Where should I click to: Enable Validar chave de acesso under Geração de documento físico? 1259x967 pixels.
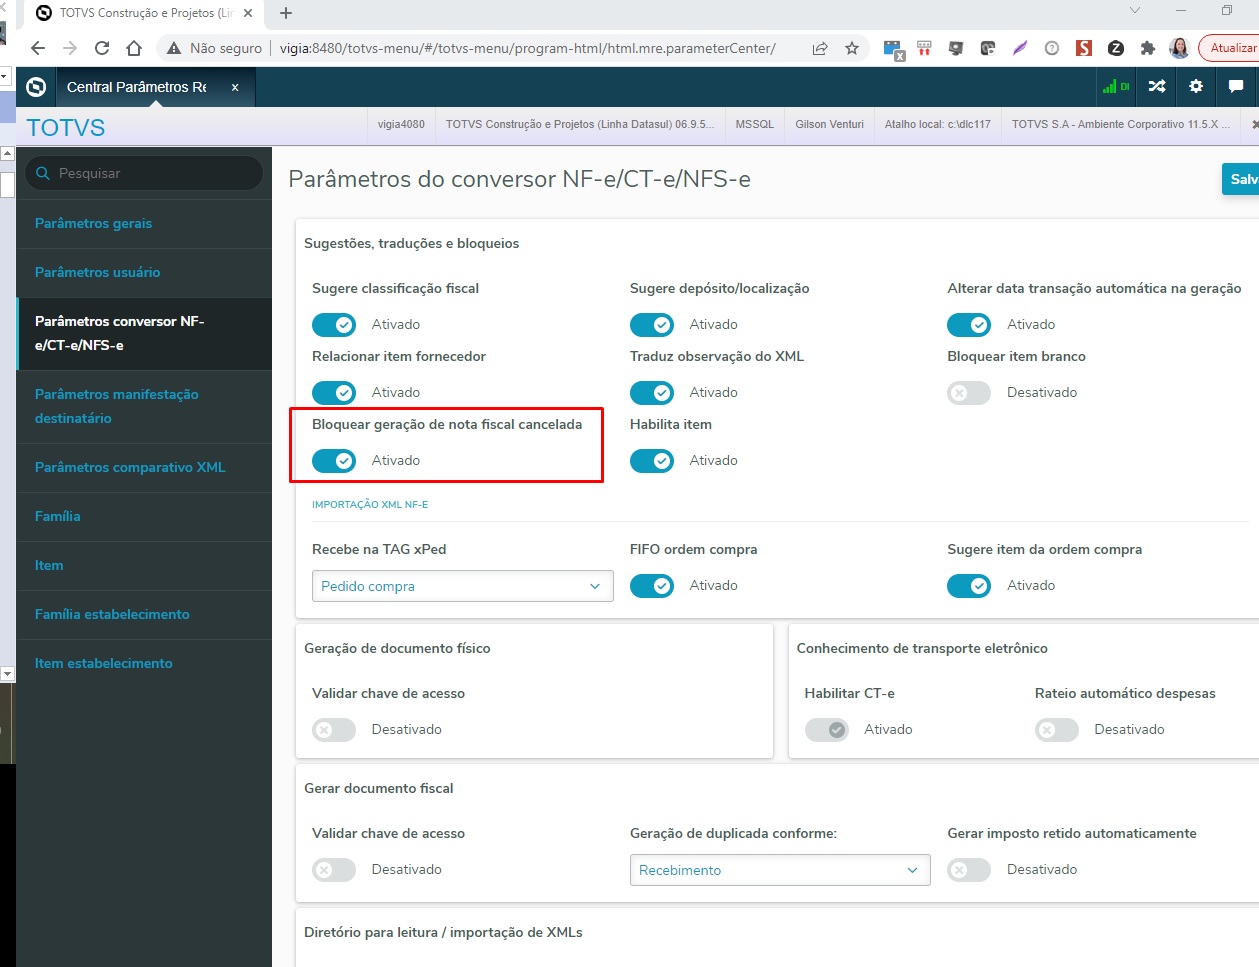[x=334, y=730]
